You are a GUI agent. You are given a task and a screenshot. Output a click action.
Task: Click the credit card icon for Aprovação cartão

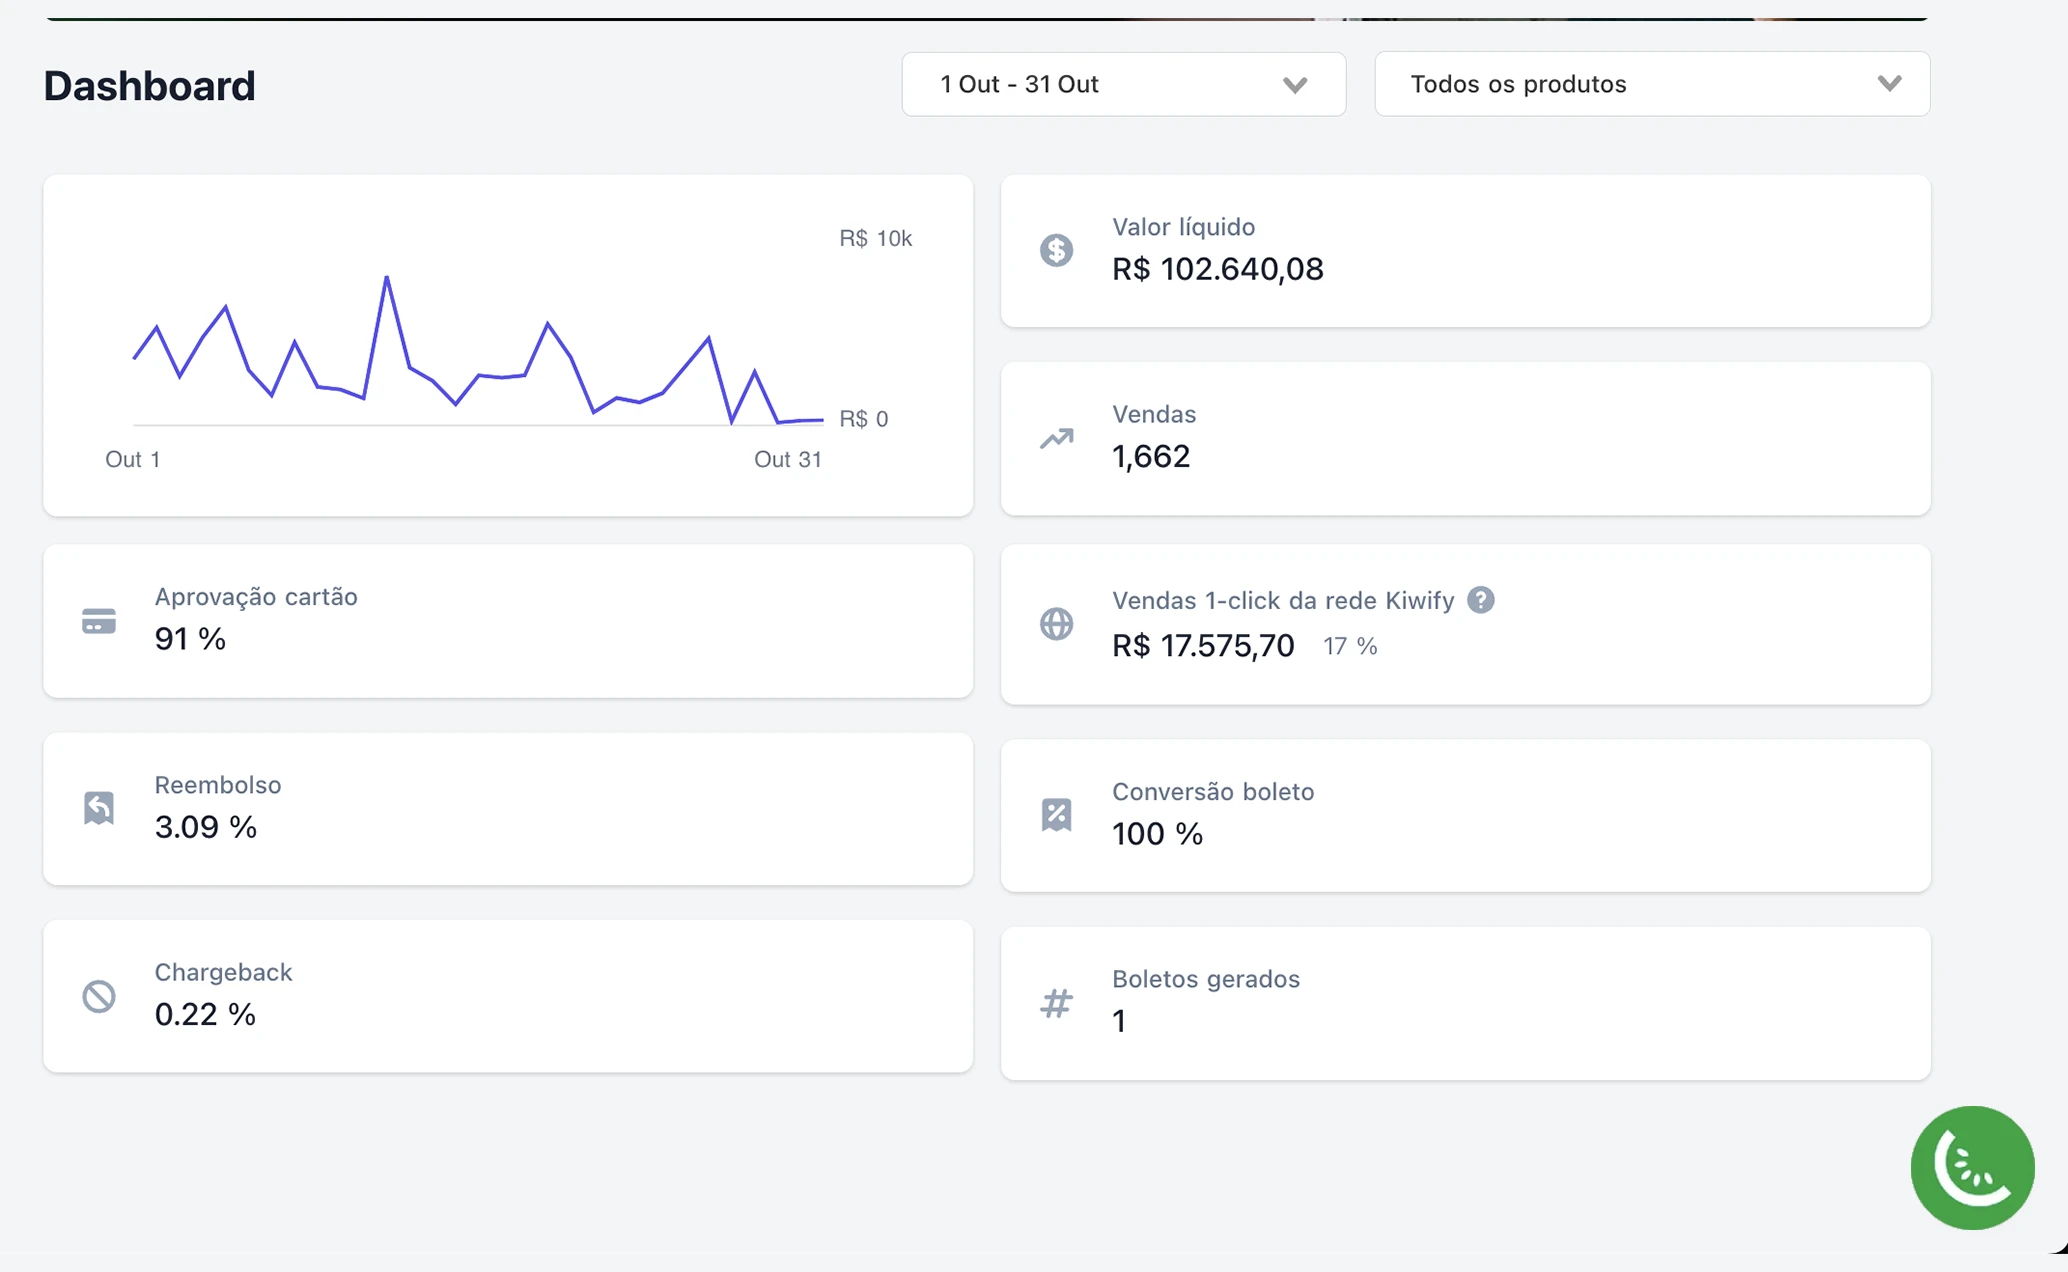tap(98, 621)
